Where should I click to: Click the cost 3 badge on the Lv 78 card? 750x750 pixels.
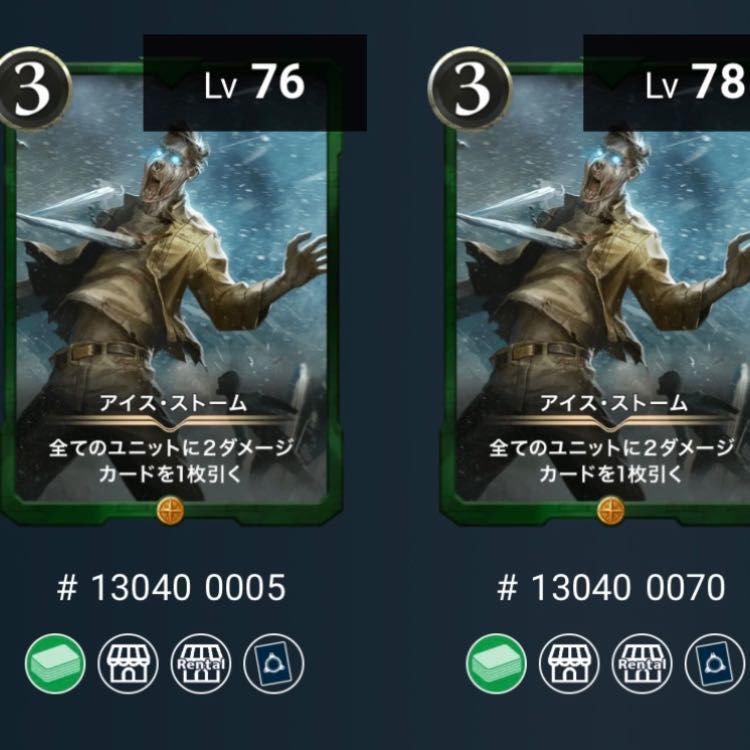point(470,88)
